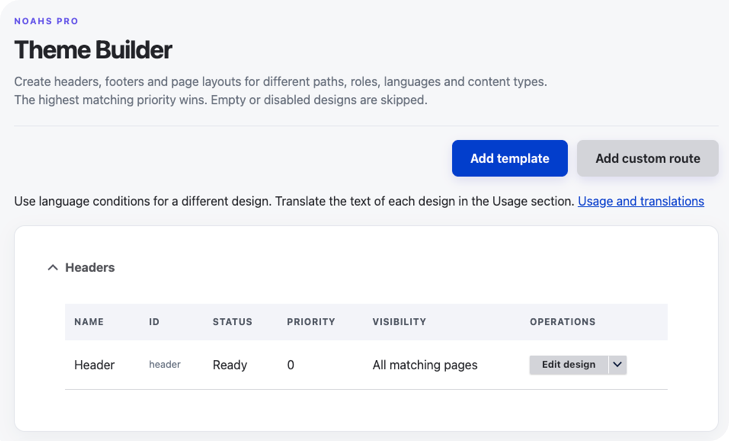Click the Theme Builder page title
Image resolution: width=729 pixels, height=441 pixels.
93,50
